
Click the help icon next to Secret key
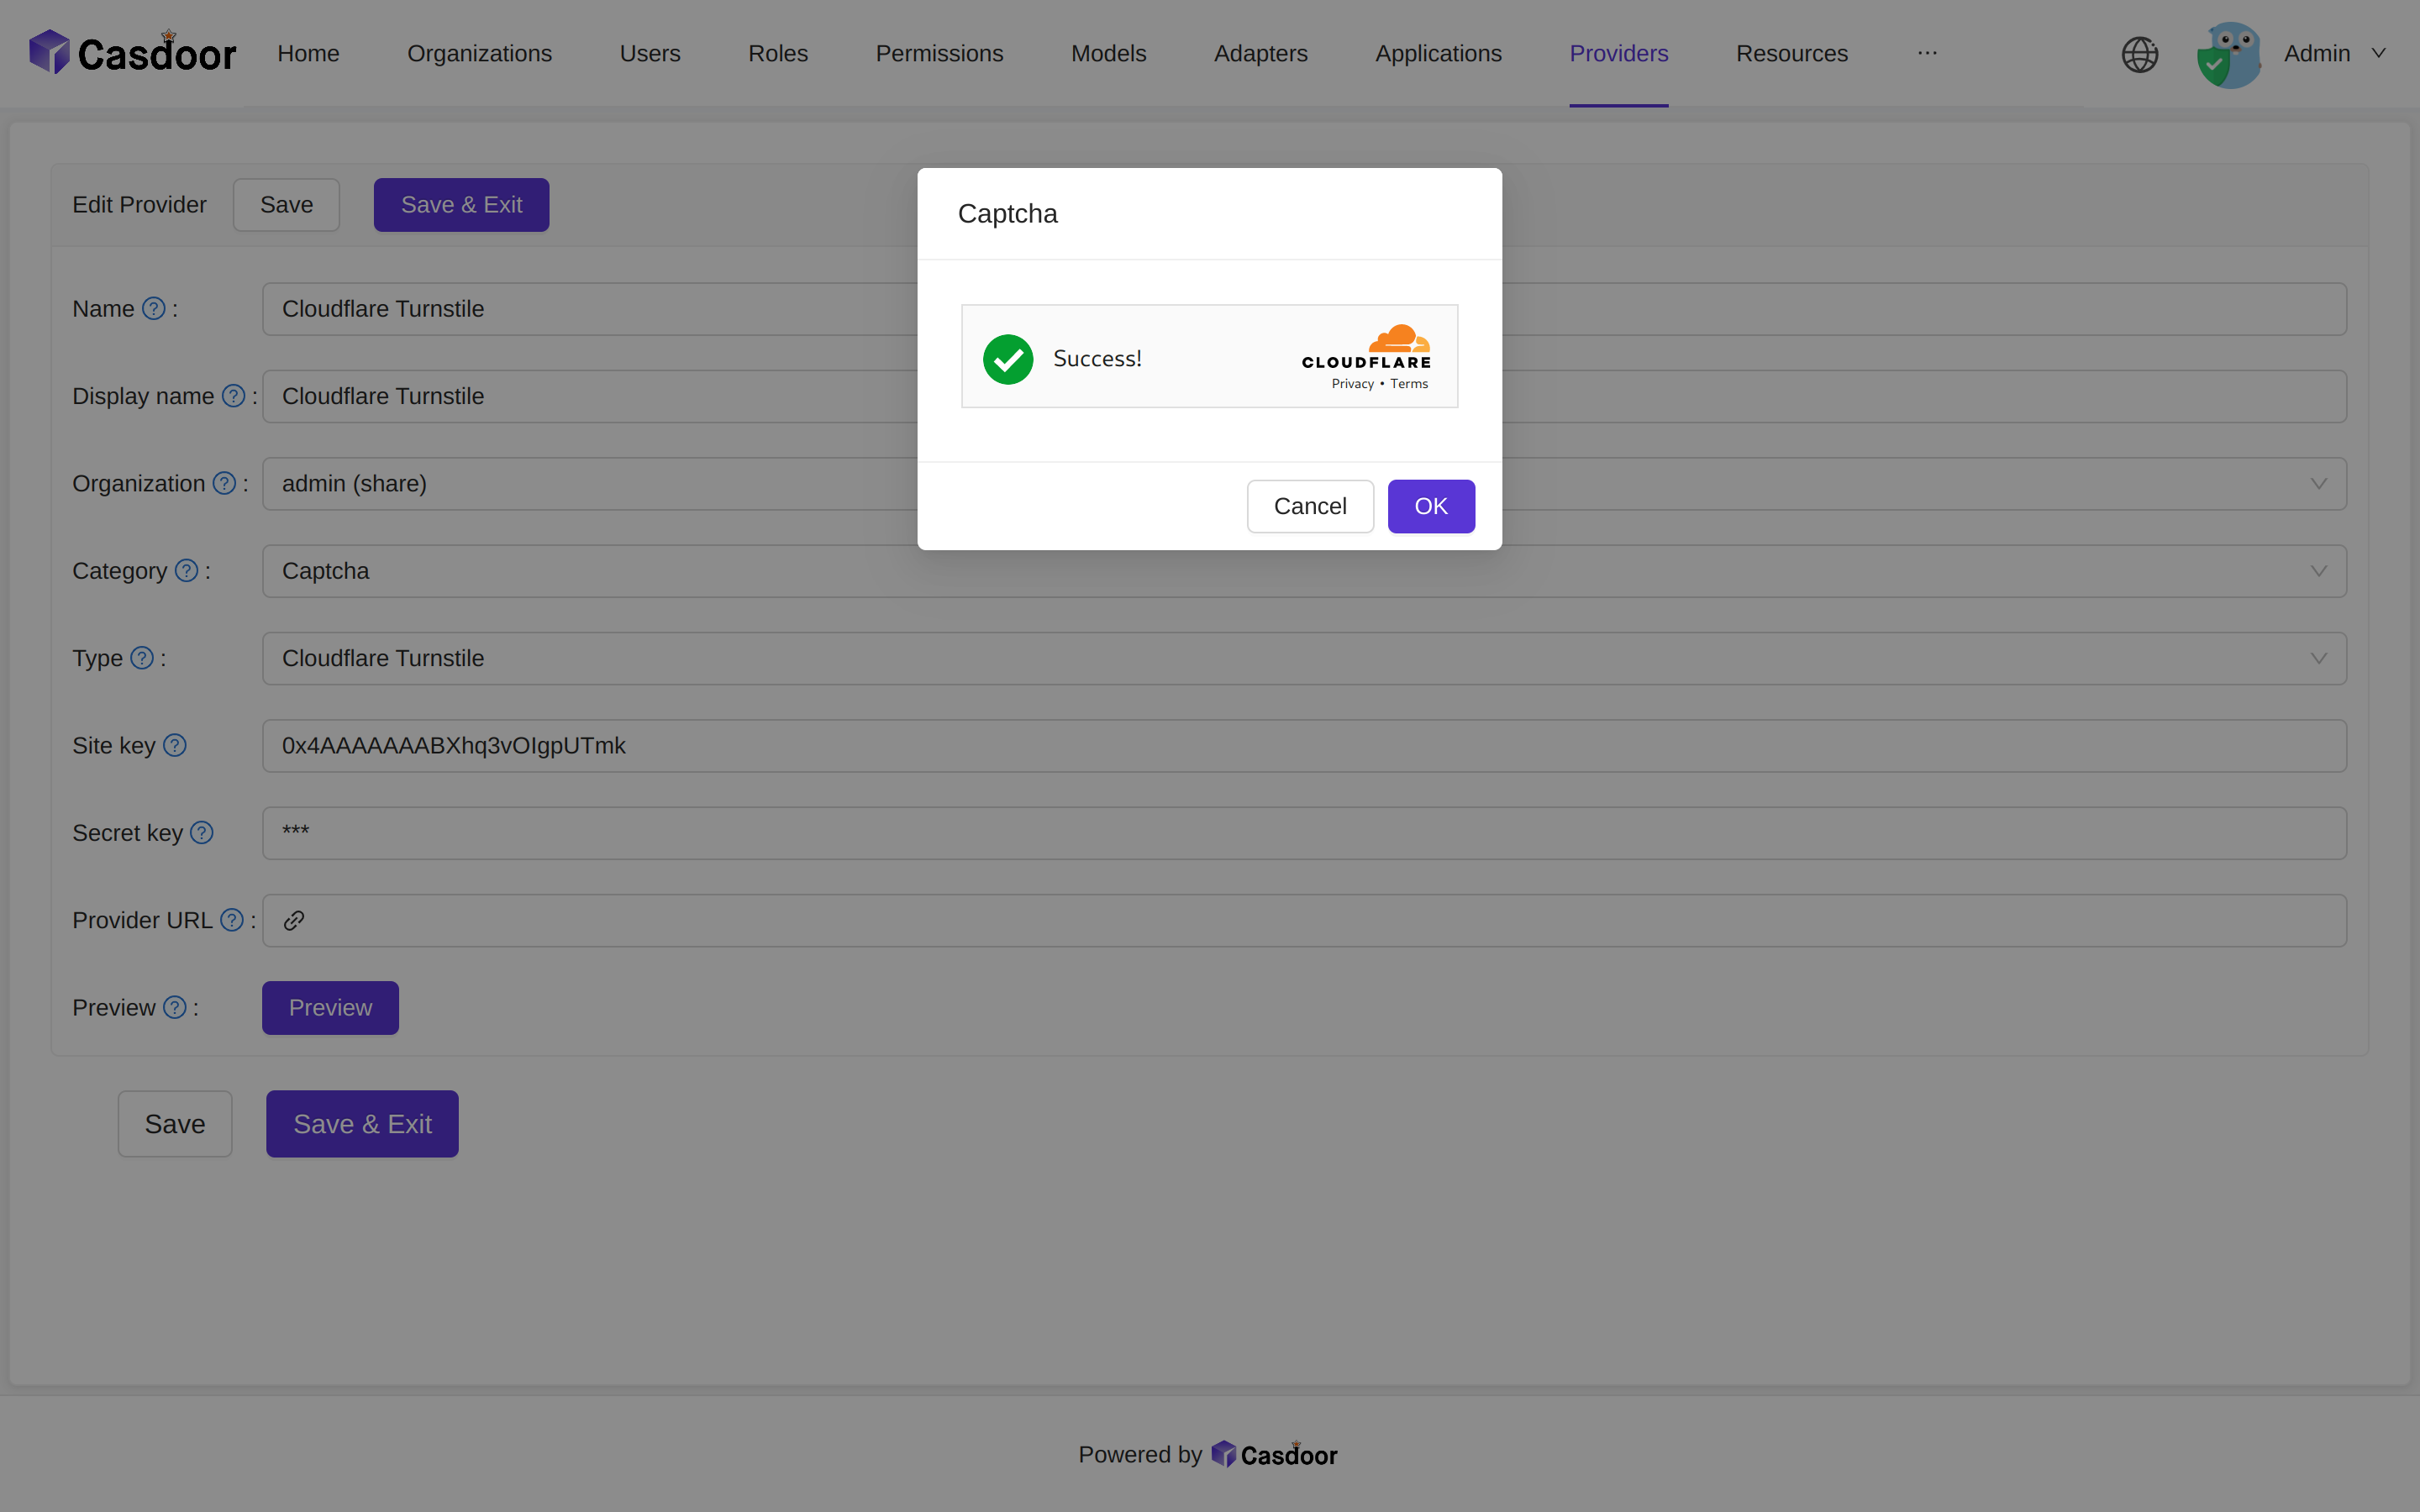pyautogui.click(x=202, y=832)
